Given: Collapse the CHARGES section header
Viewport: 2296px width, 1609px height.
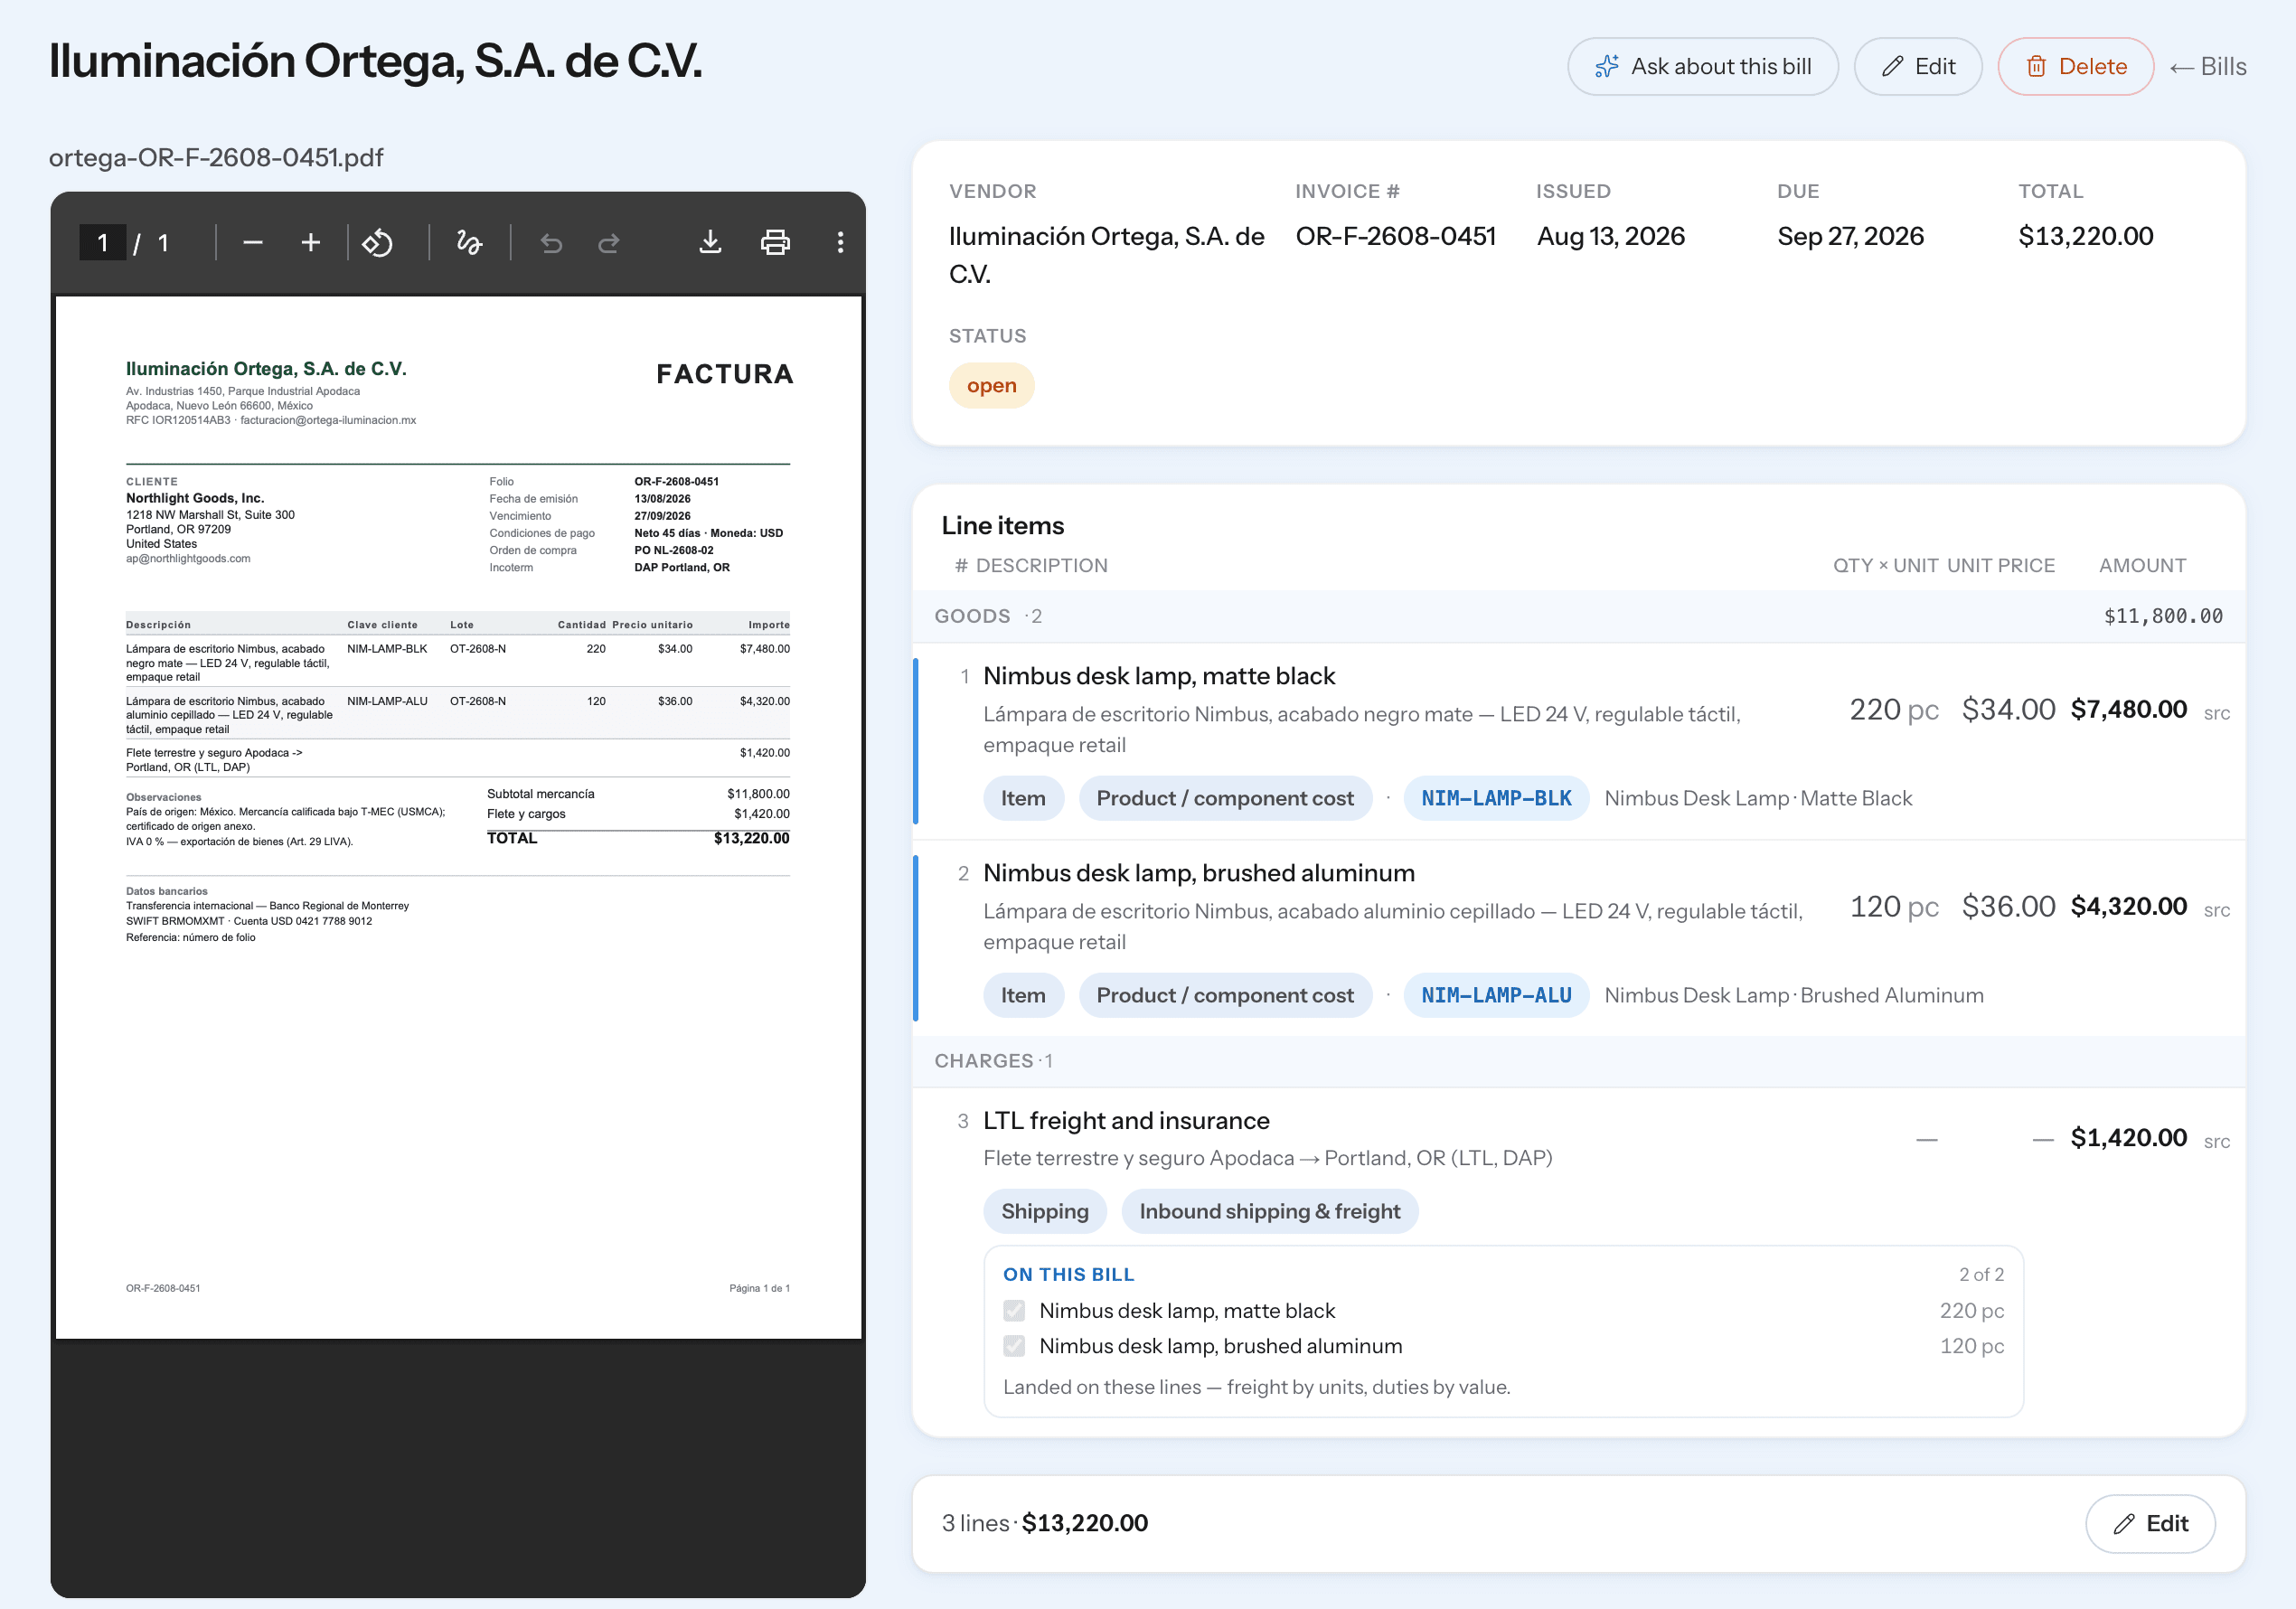Looking at the screenshot, I should [1579, 1061].
